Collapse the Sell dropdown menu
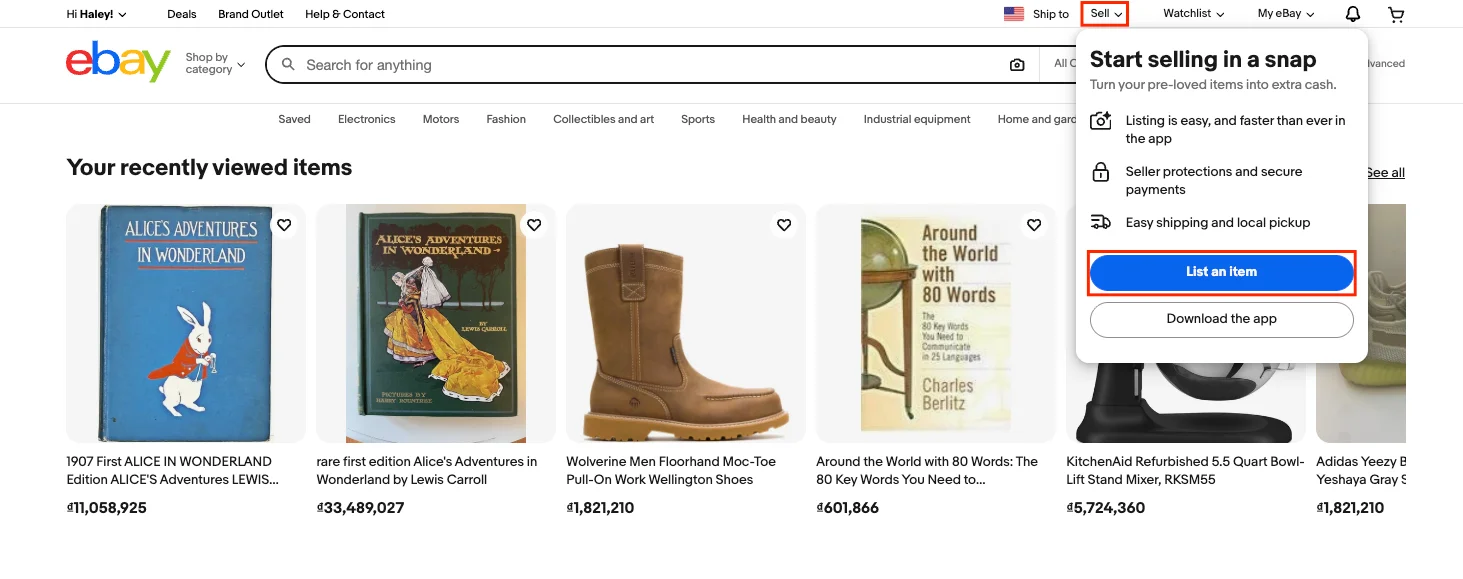Viewport: 1463px width, 579px height. click(x=1106, y=14)
